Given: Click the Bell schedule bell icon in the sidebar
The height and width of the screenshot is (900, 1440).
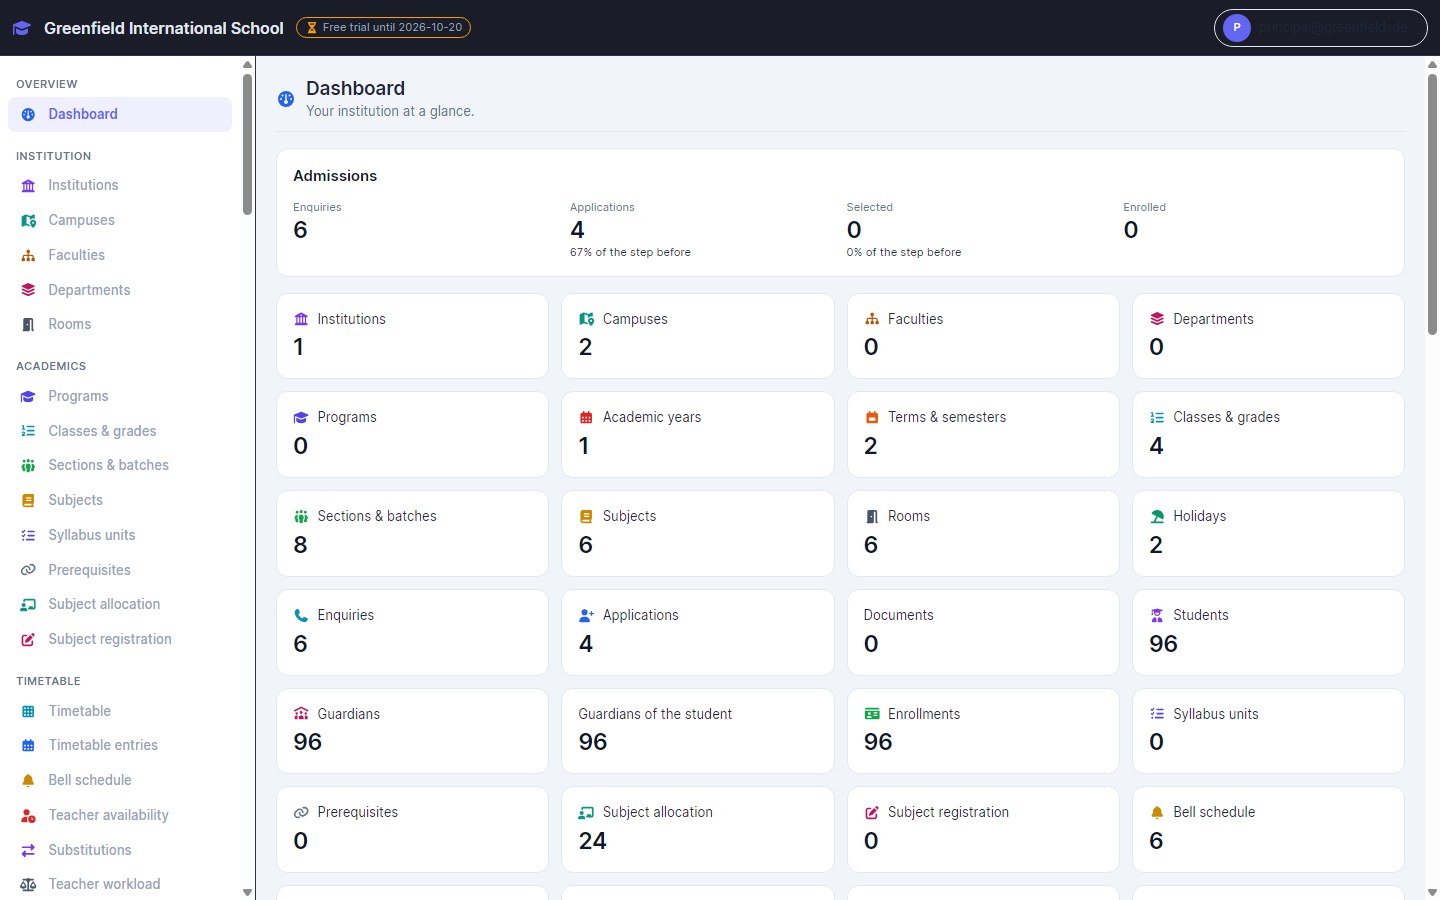Looking at the screenshot, I should (x=28, y=781).
